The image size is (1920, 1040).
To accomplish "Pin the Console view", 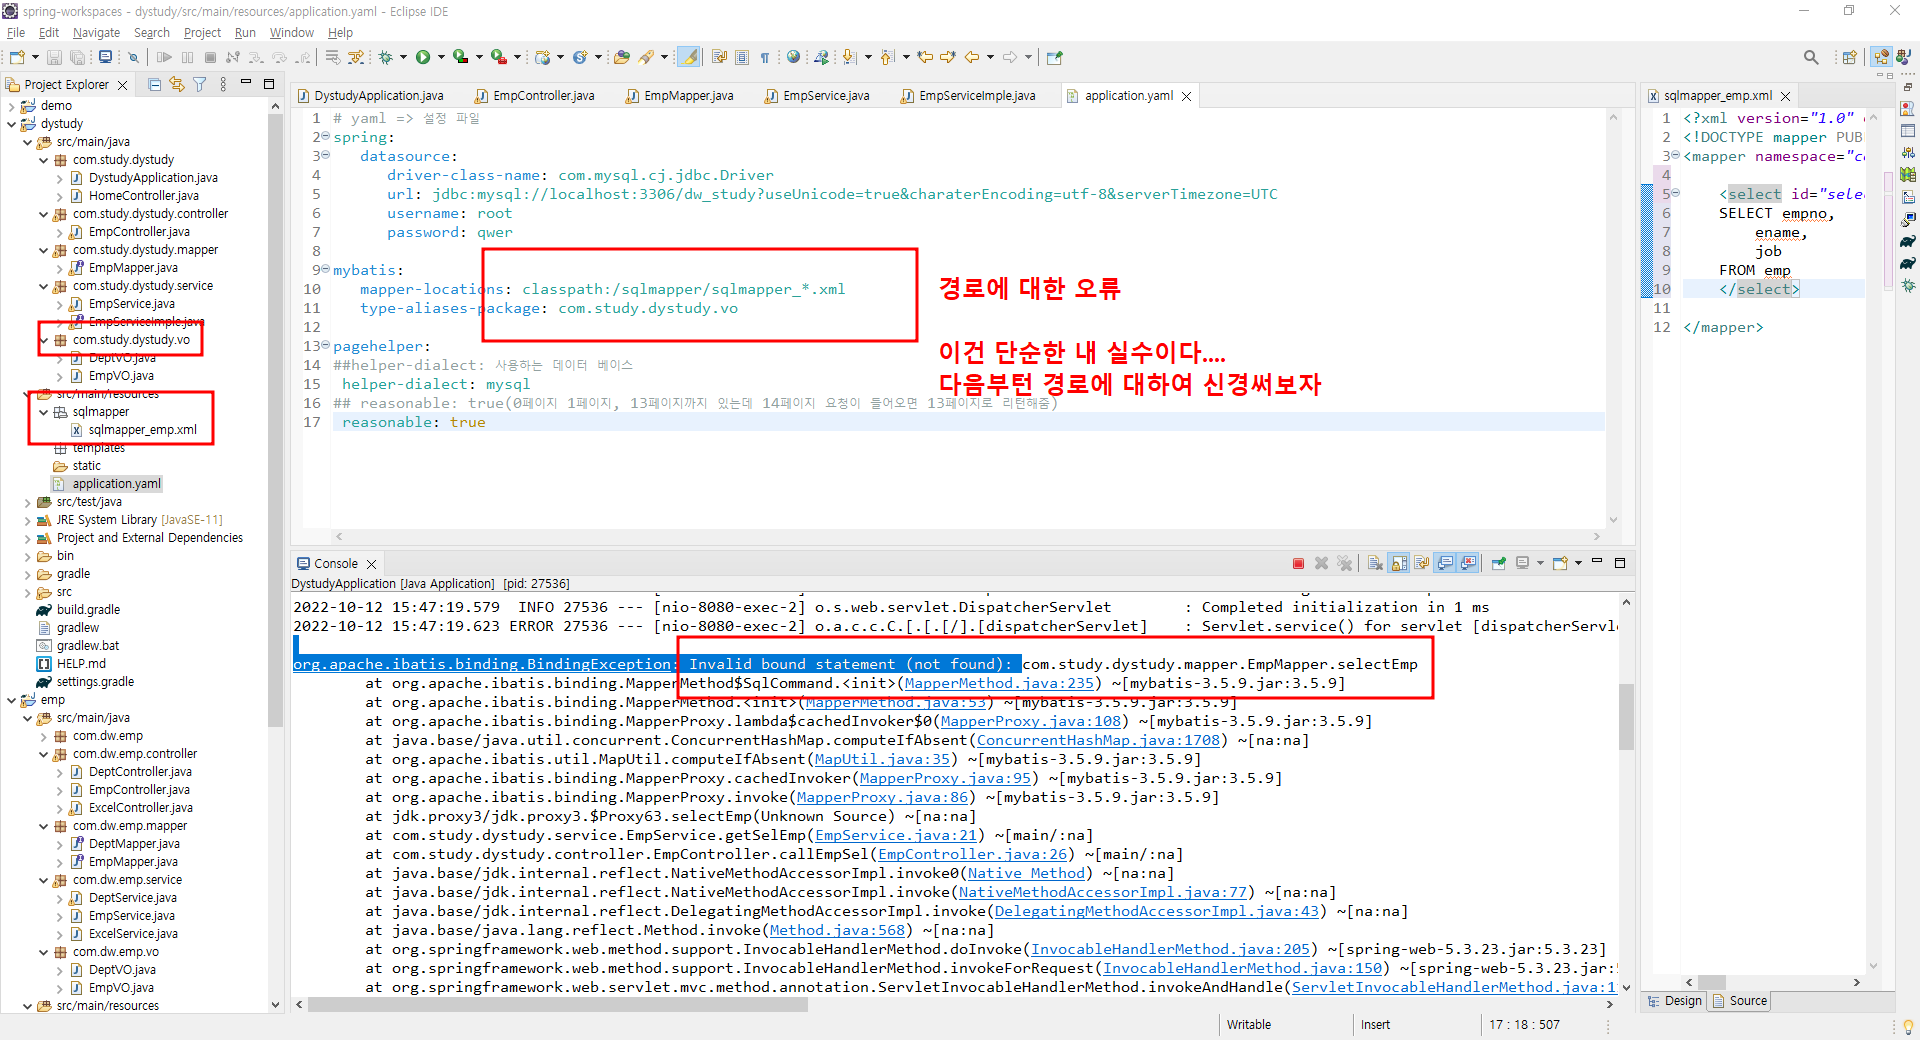I will (1499, 564).
